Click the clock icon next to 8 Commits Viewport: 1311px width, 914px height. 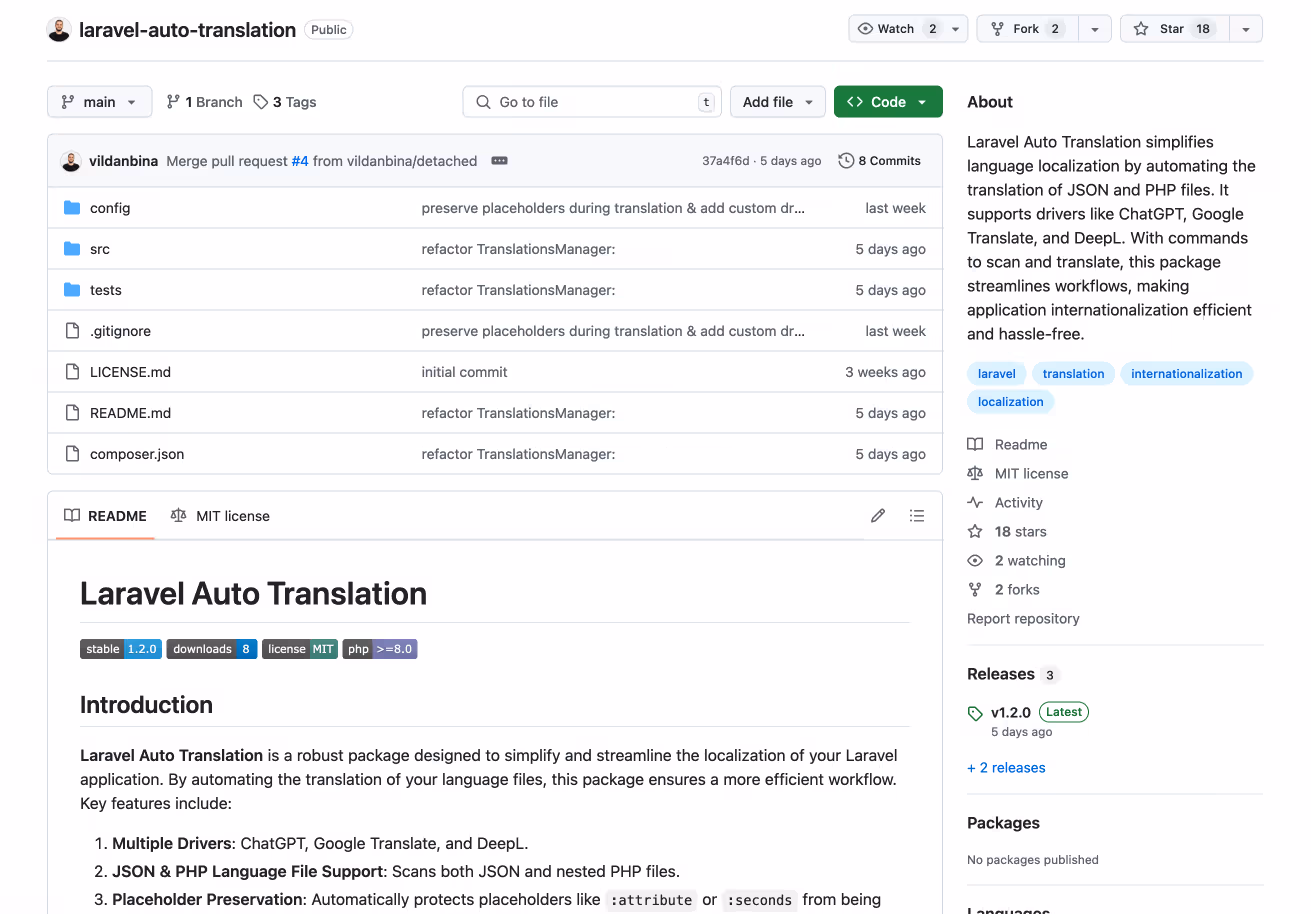point(846,161)
